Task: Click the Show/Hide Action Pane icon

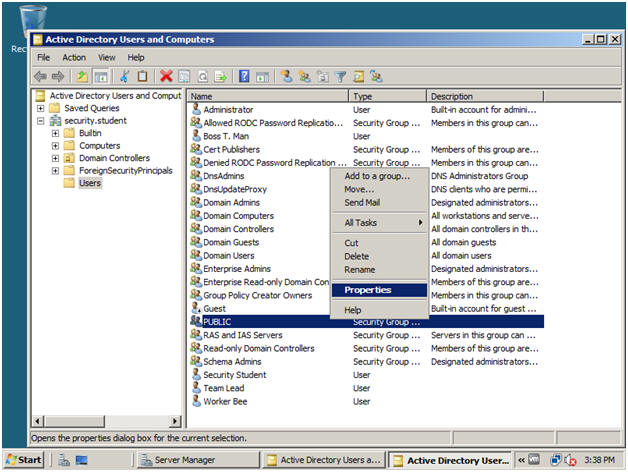Action: click(x=262, y=76)
